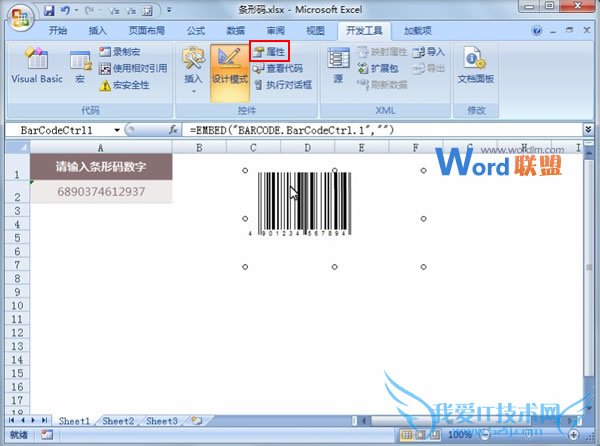This screenshot has height=446, width=600.
Task: Switch to Sheet2 tab
Action: coord(118,421)
